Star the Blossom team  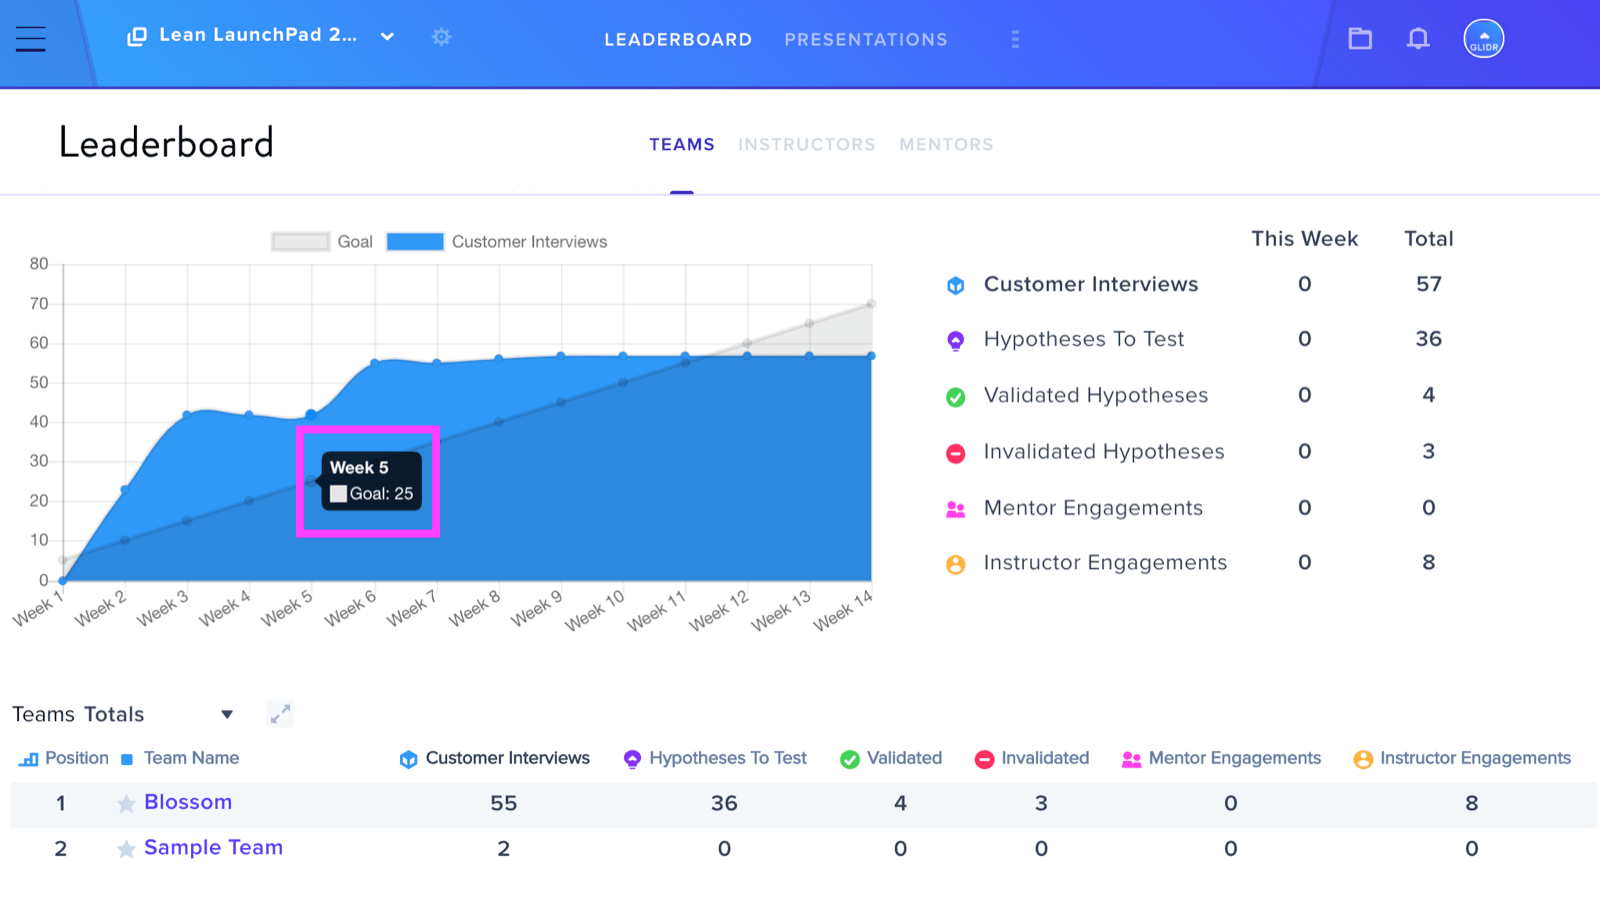coord(126,804)
